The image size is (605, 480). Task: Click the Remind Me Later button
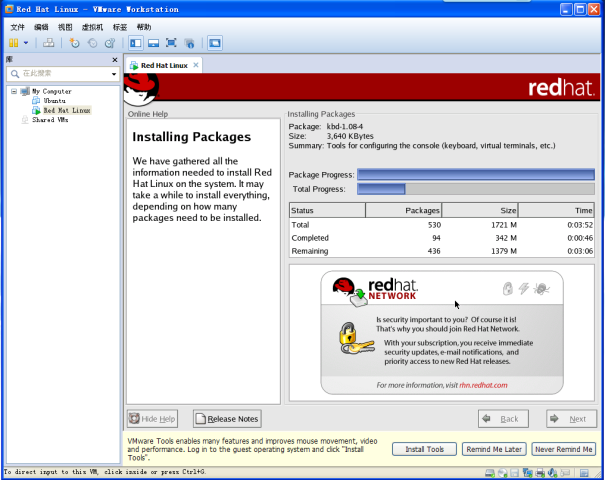tap(494, 449)
